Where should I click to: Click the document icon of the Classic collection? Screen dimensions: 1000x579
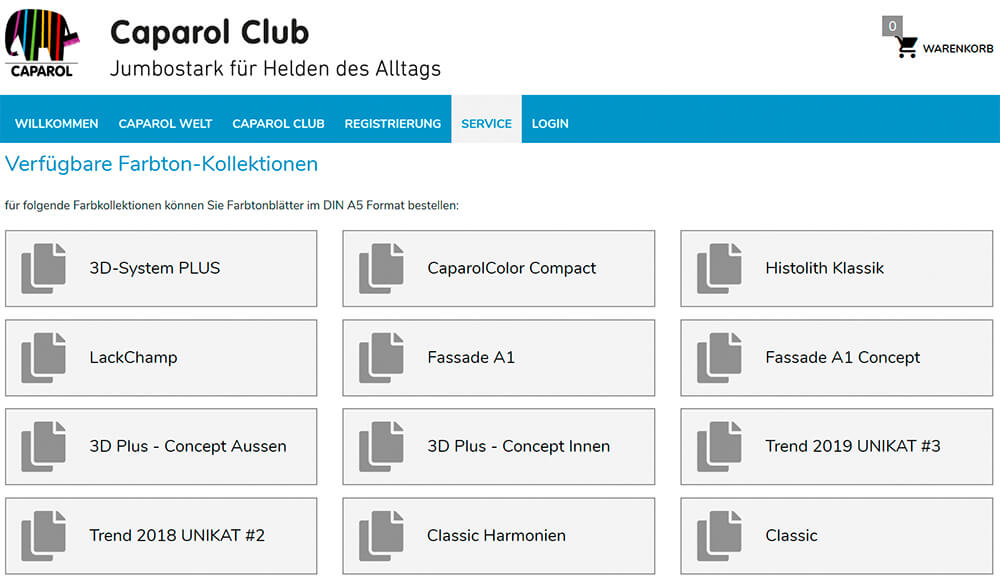coord(719,536)
